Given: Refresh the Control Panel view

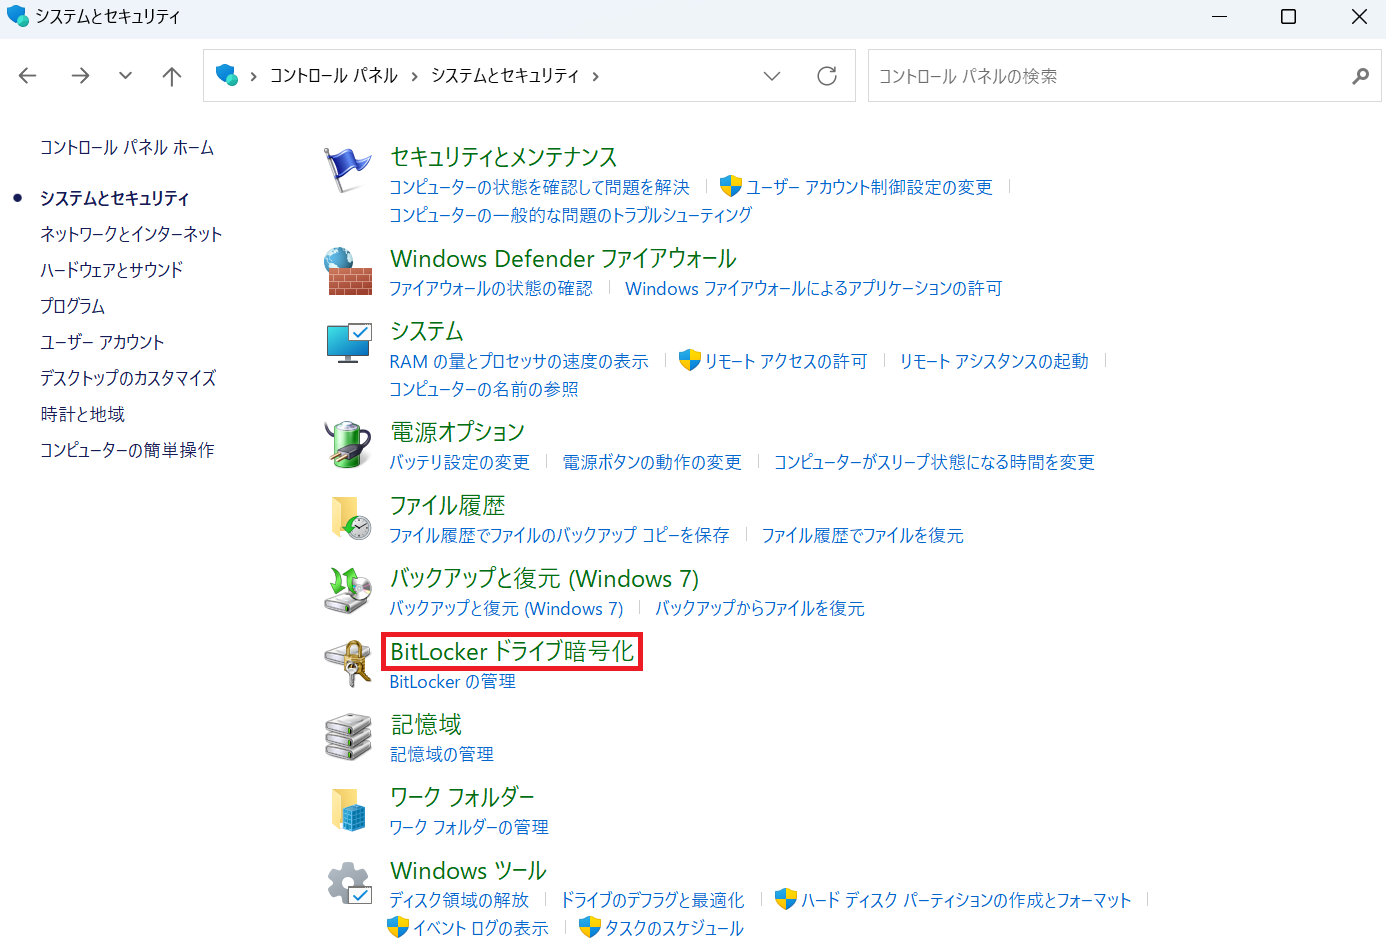Looking at the screenshot, I should [827, 76].
